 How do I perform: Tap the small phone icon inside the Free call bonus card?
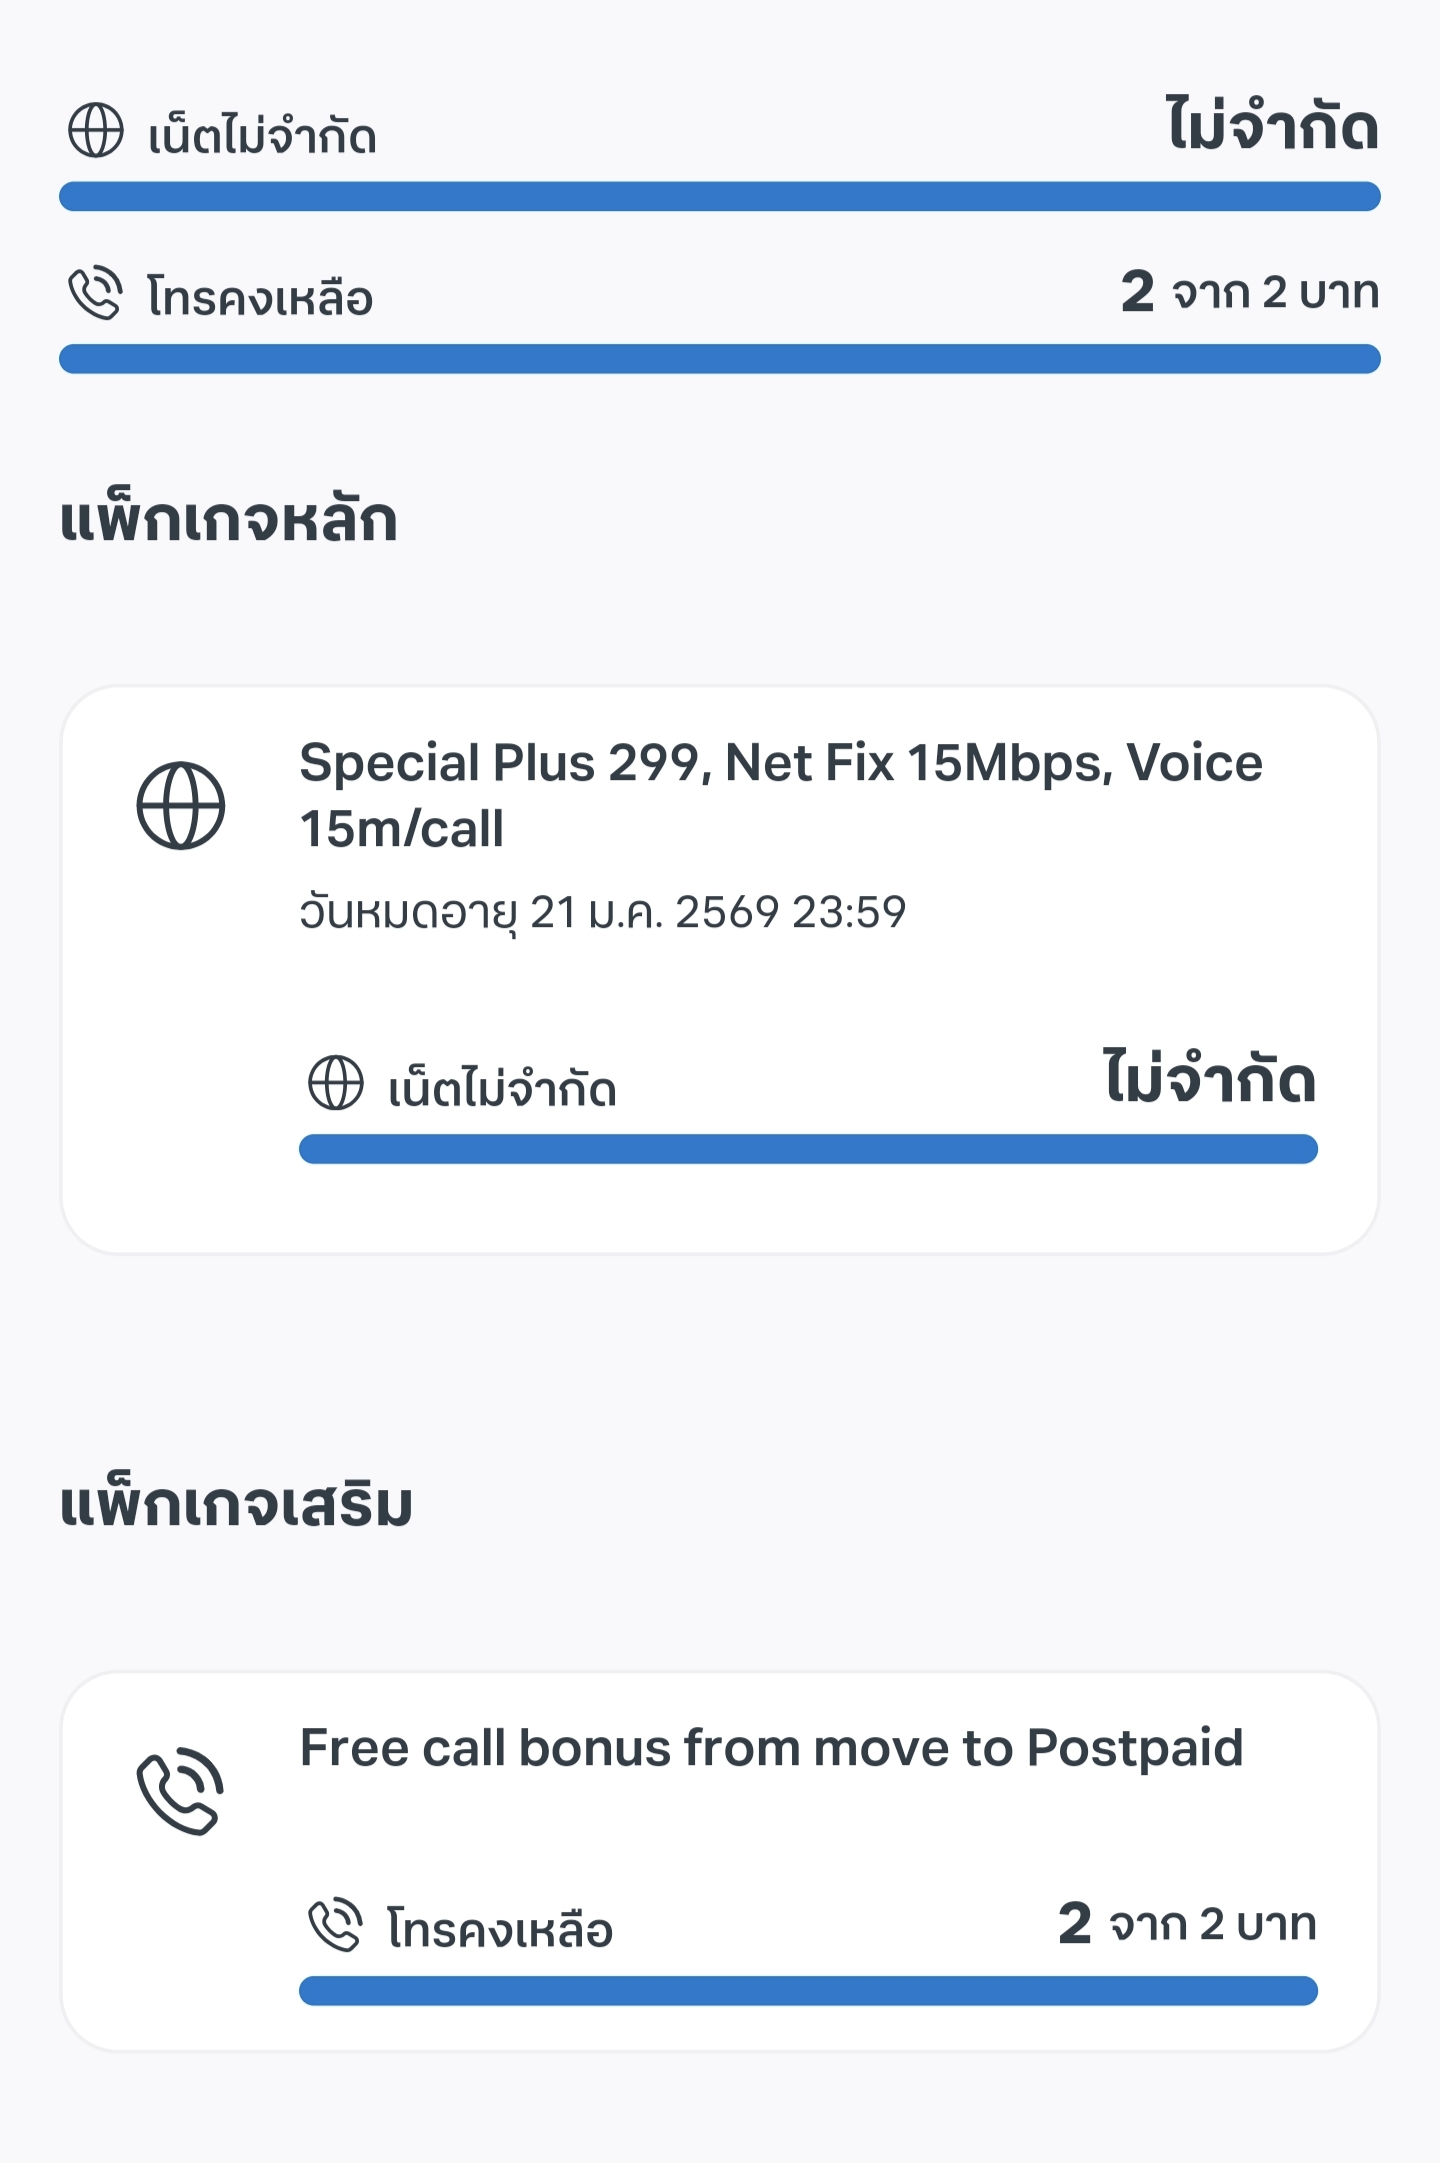point(335,1925)
